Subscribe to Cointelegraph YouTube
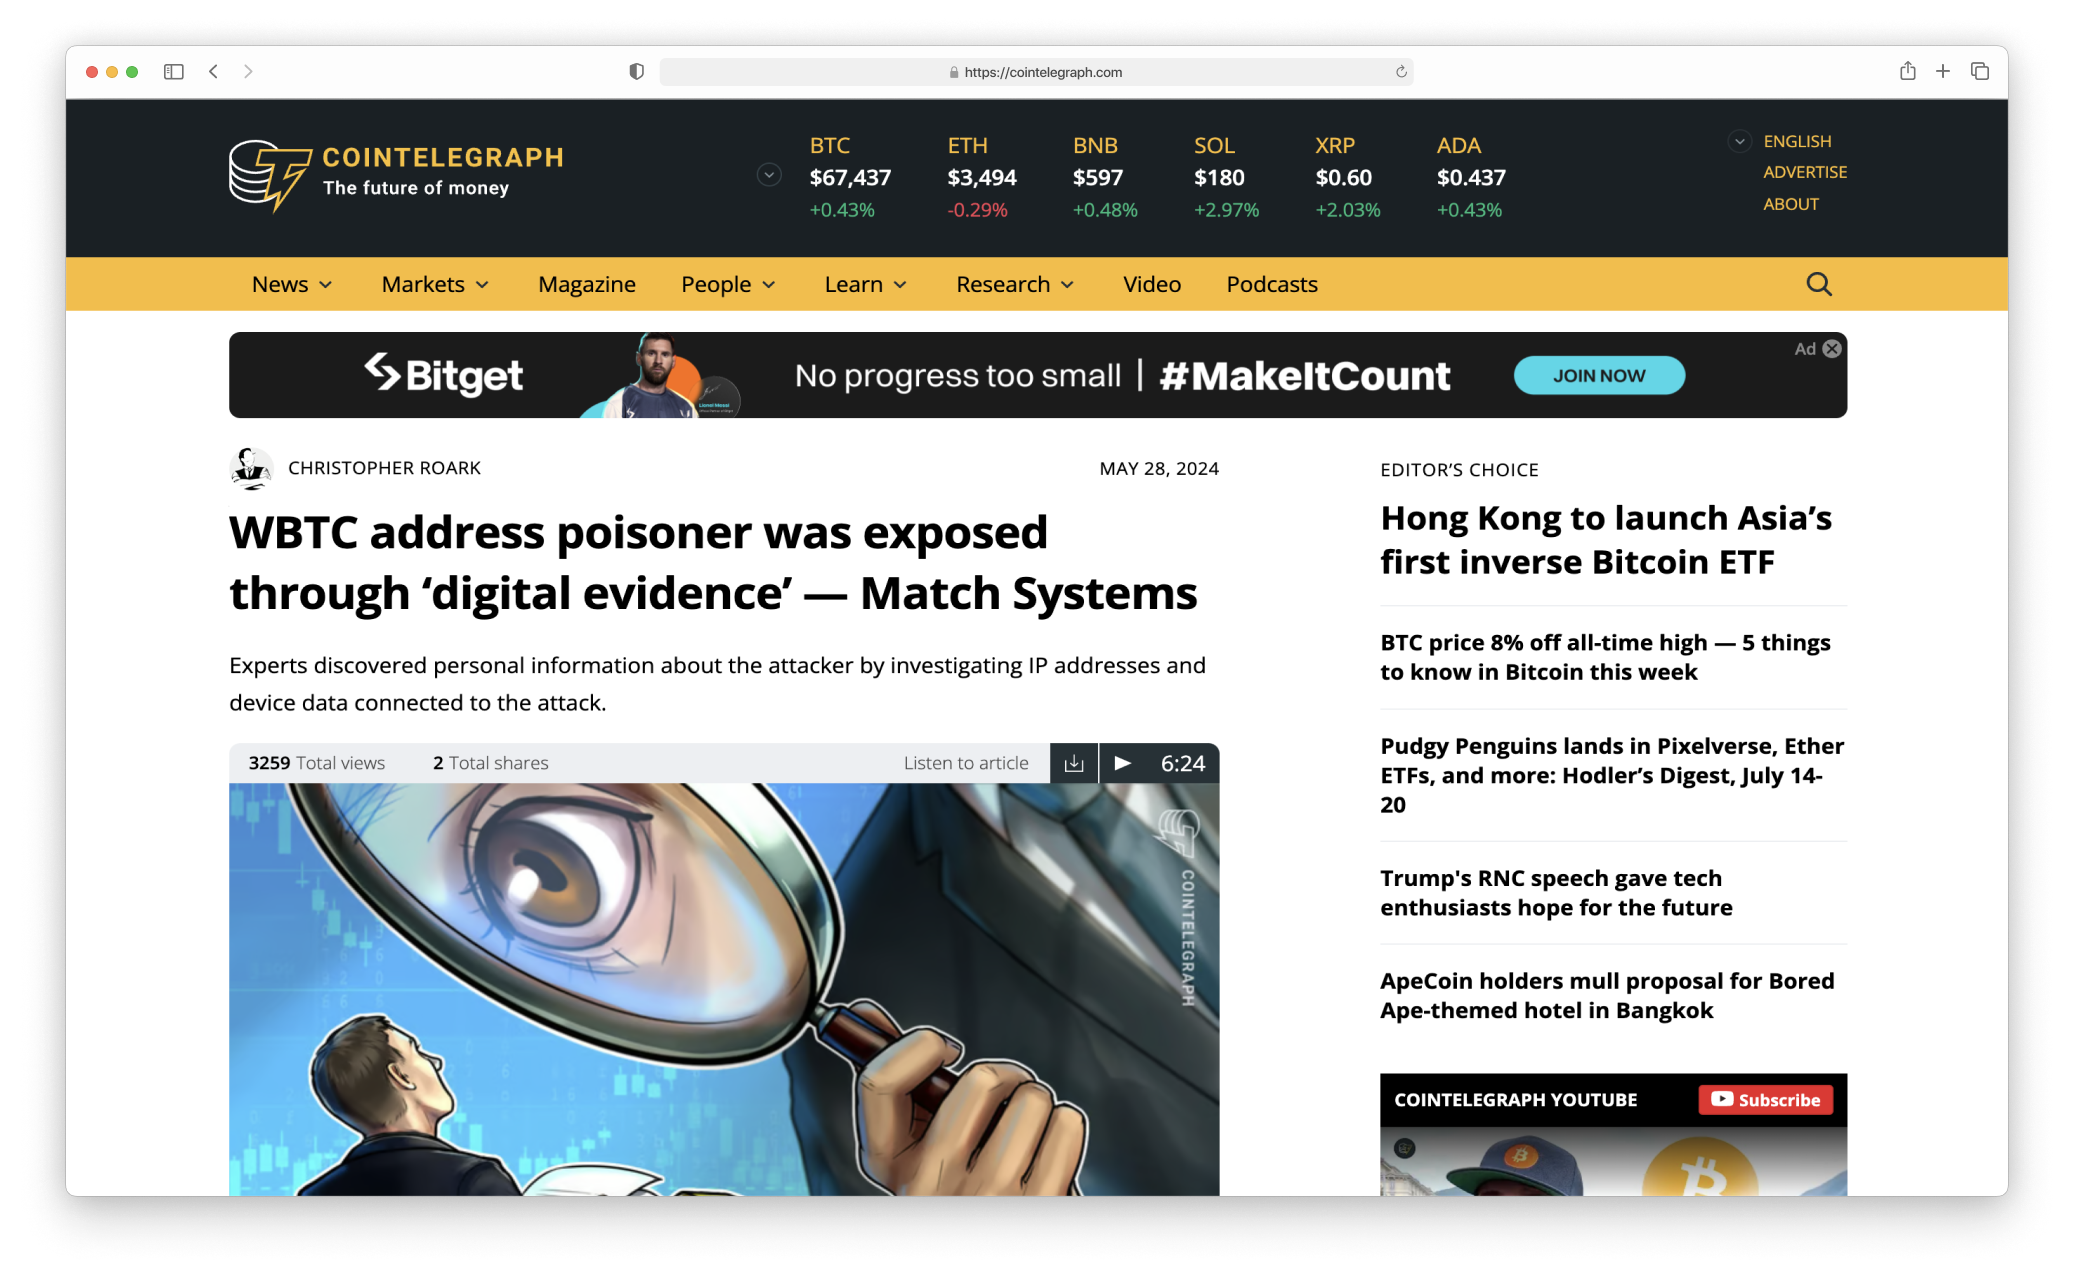The height and width of the screenshot is (1282, 2074). tap(1765, 1100)
